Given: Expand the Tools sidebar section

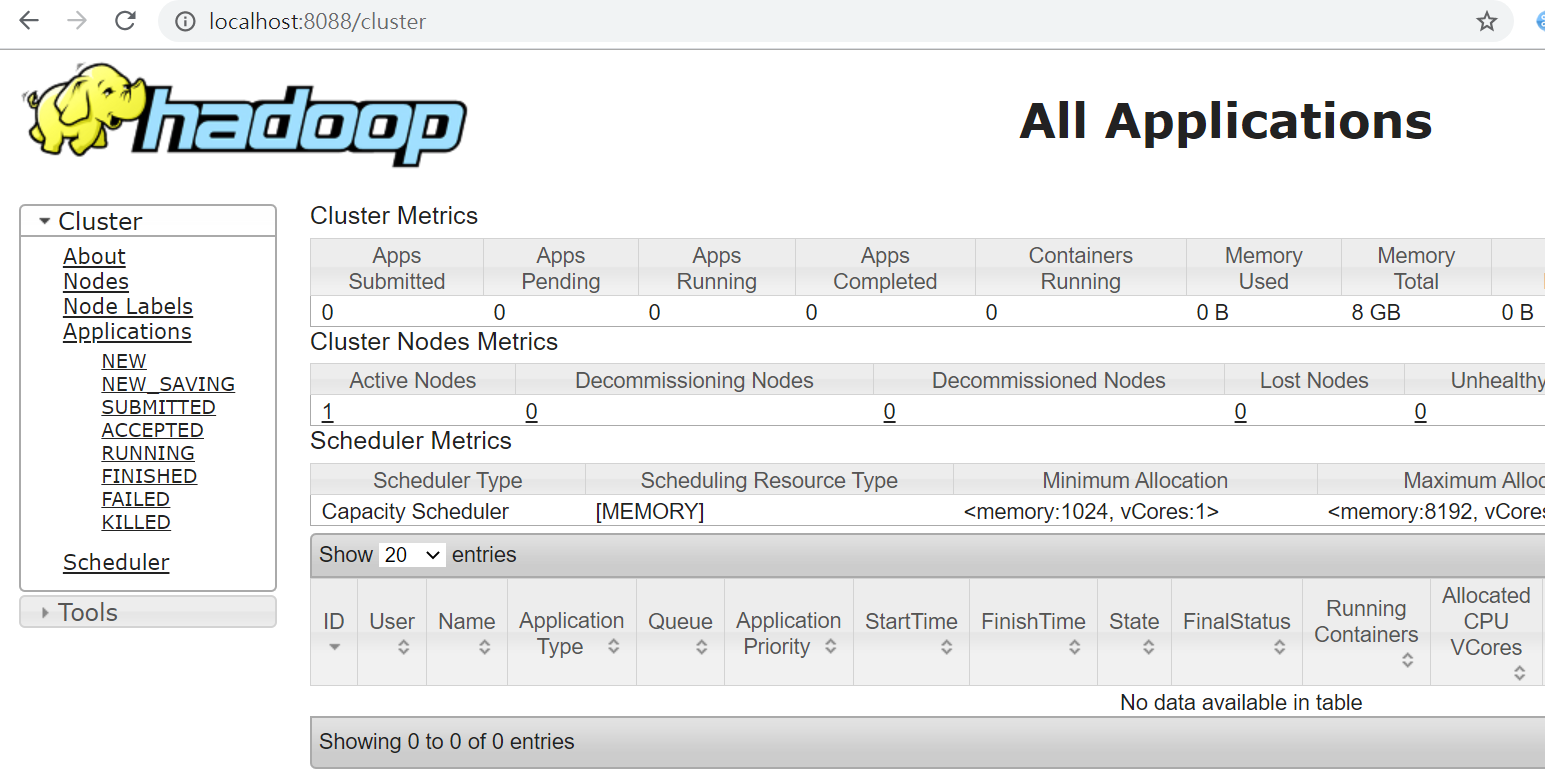Looking at the screenshot, I should tap(148, 612).
